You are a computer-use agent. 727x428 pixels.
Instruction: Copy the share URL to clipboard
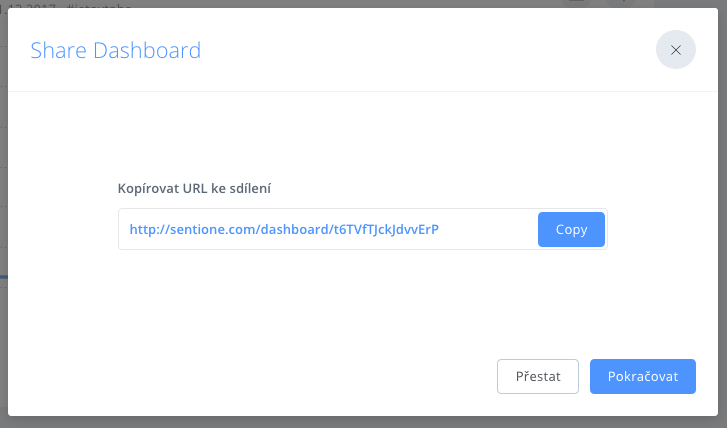point(571,229)
